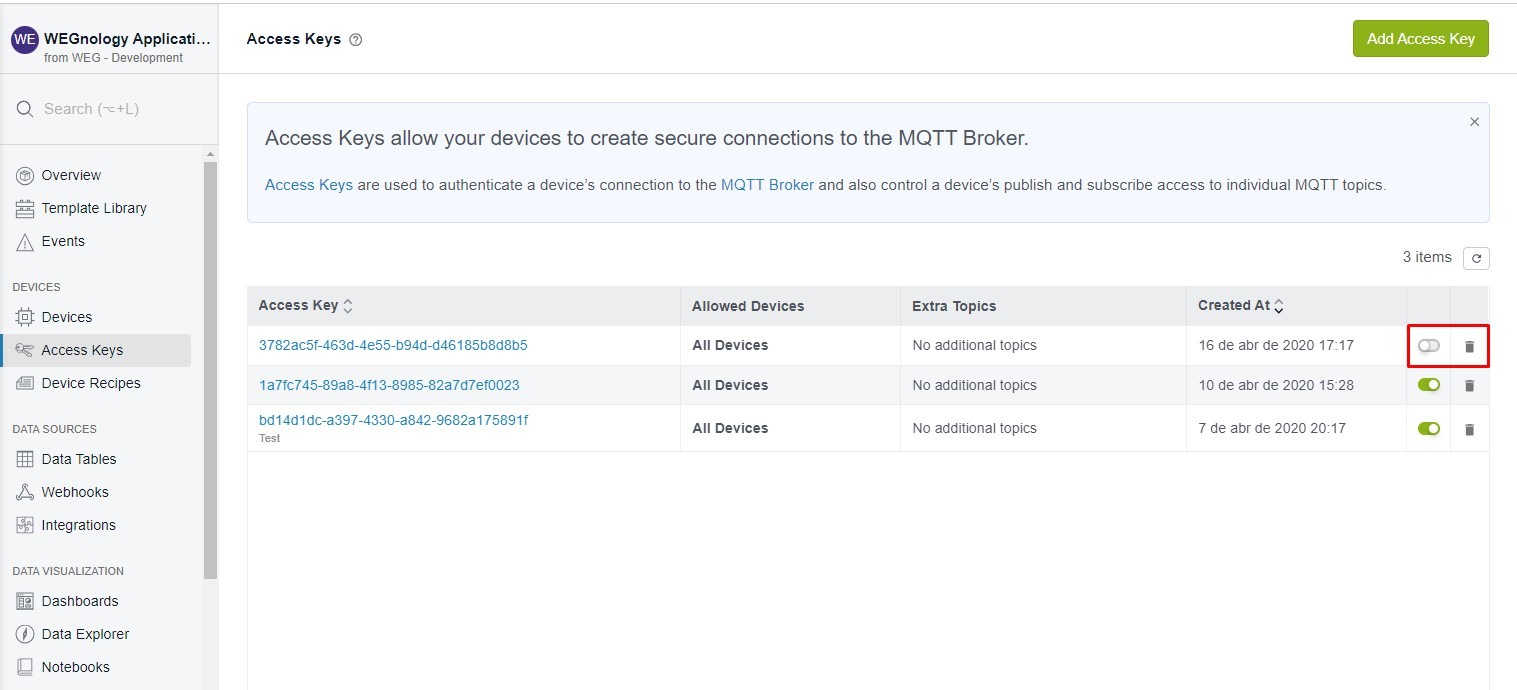The width and height of the screenshot is (1517, 690).
Task: Open the Access Keys help icon
Action: [x=356, y=40]
